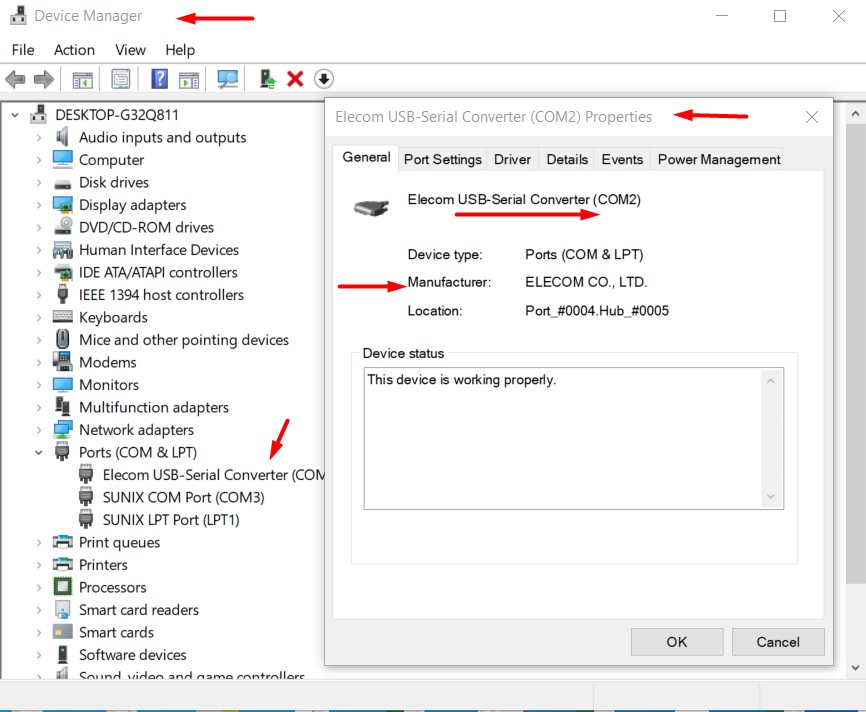Click the Print queues printer icon
The image size is (866, 712).
pos(62,541)
